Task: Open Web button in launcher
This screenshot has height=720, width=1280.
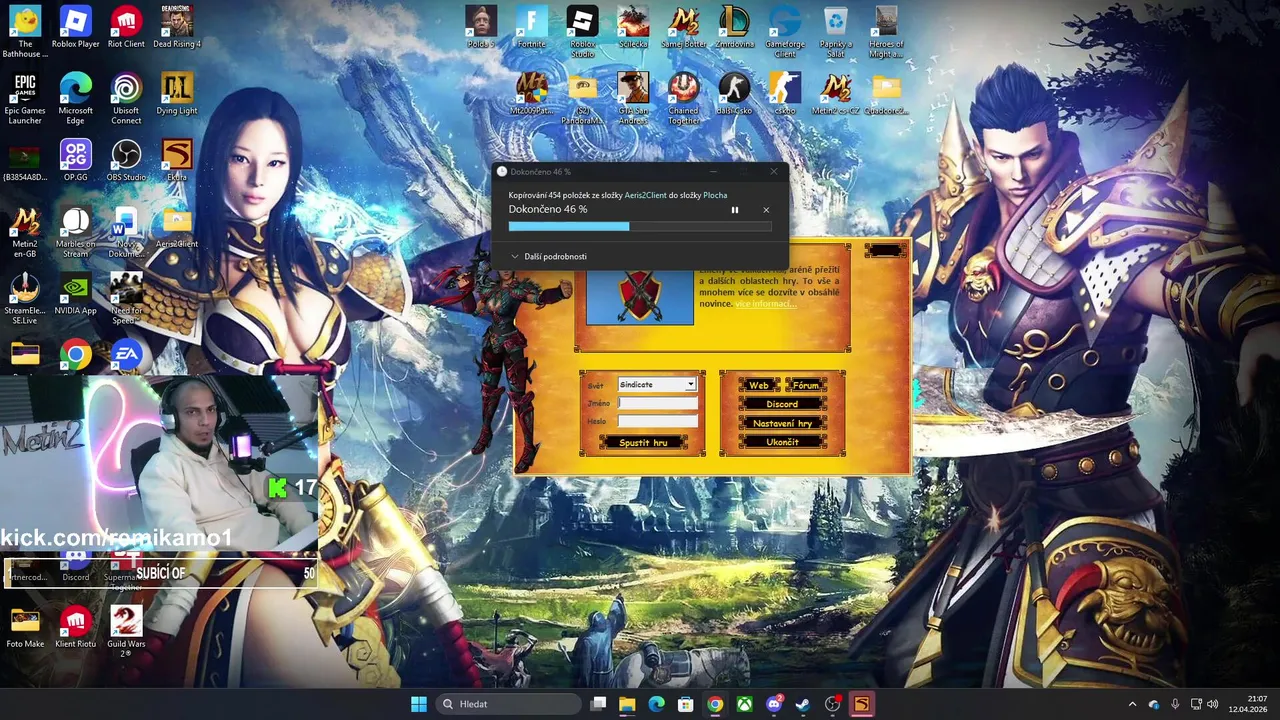Action: [759, 385]
